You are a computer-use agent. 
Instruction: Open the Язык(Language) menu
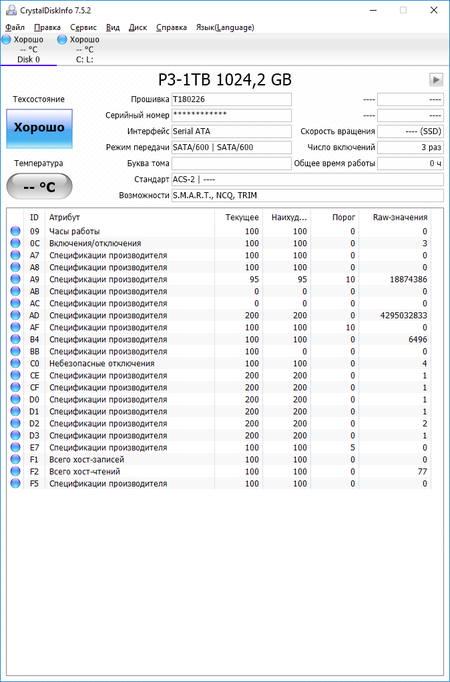coord(225,27)
